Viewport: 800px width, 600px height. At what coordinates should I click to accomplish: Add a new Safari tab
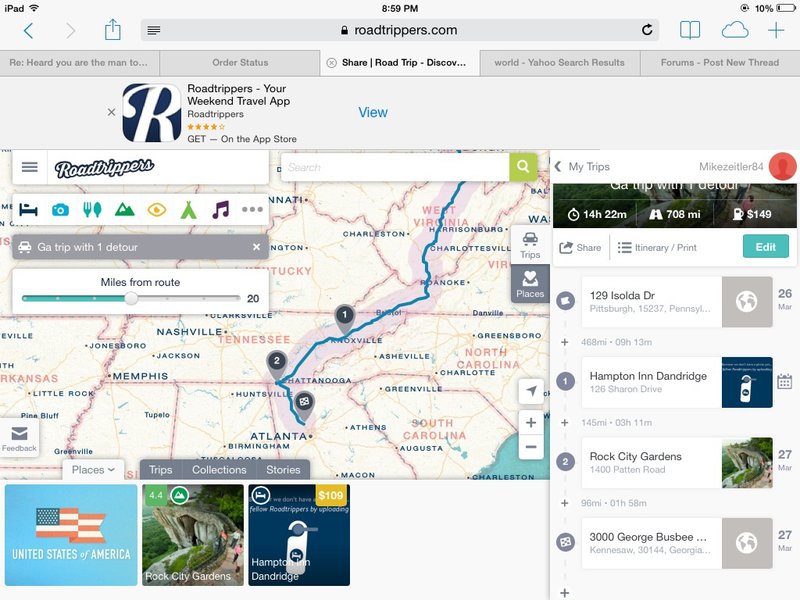tap(776, 31)
